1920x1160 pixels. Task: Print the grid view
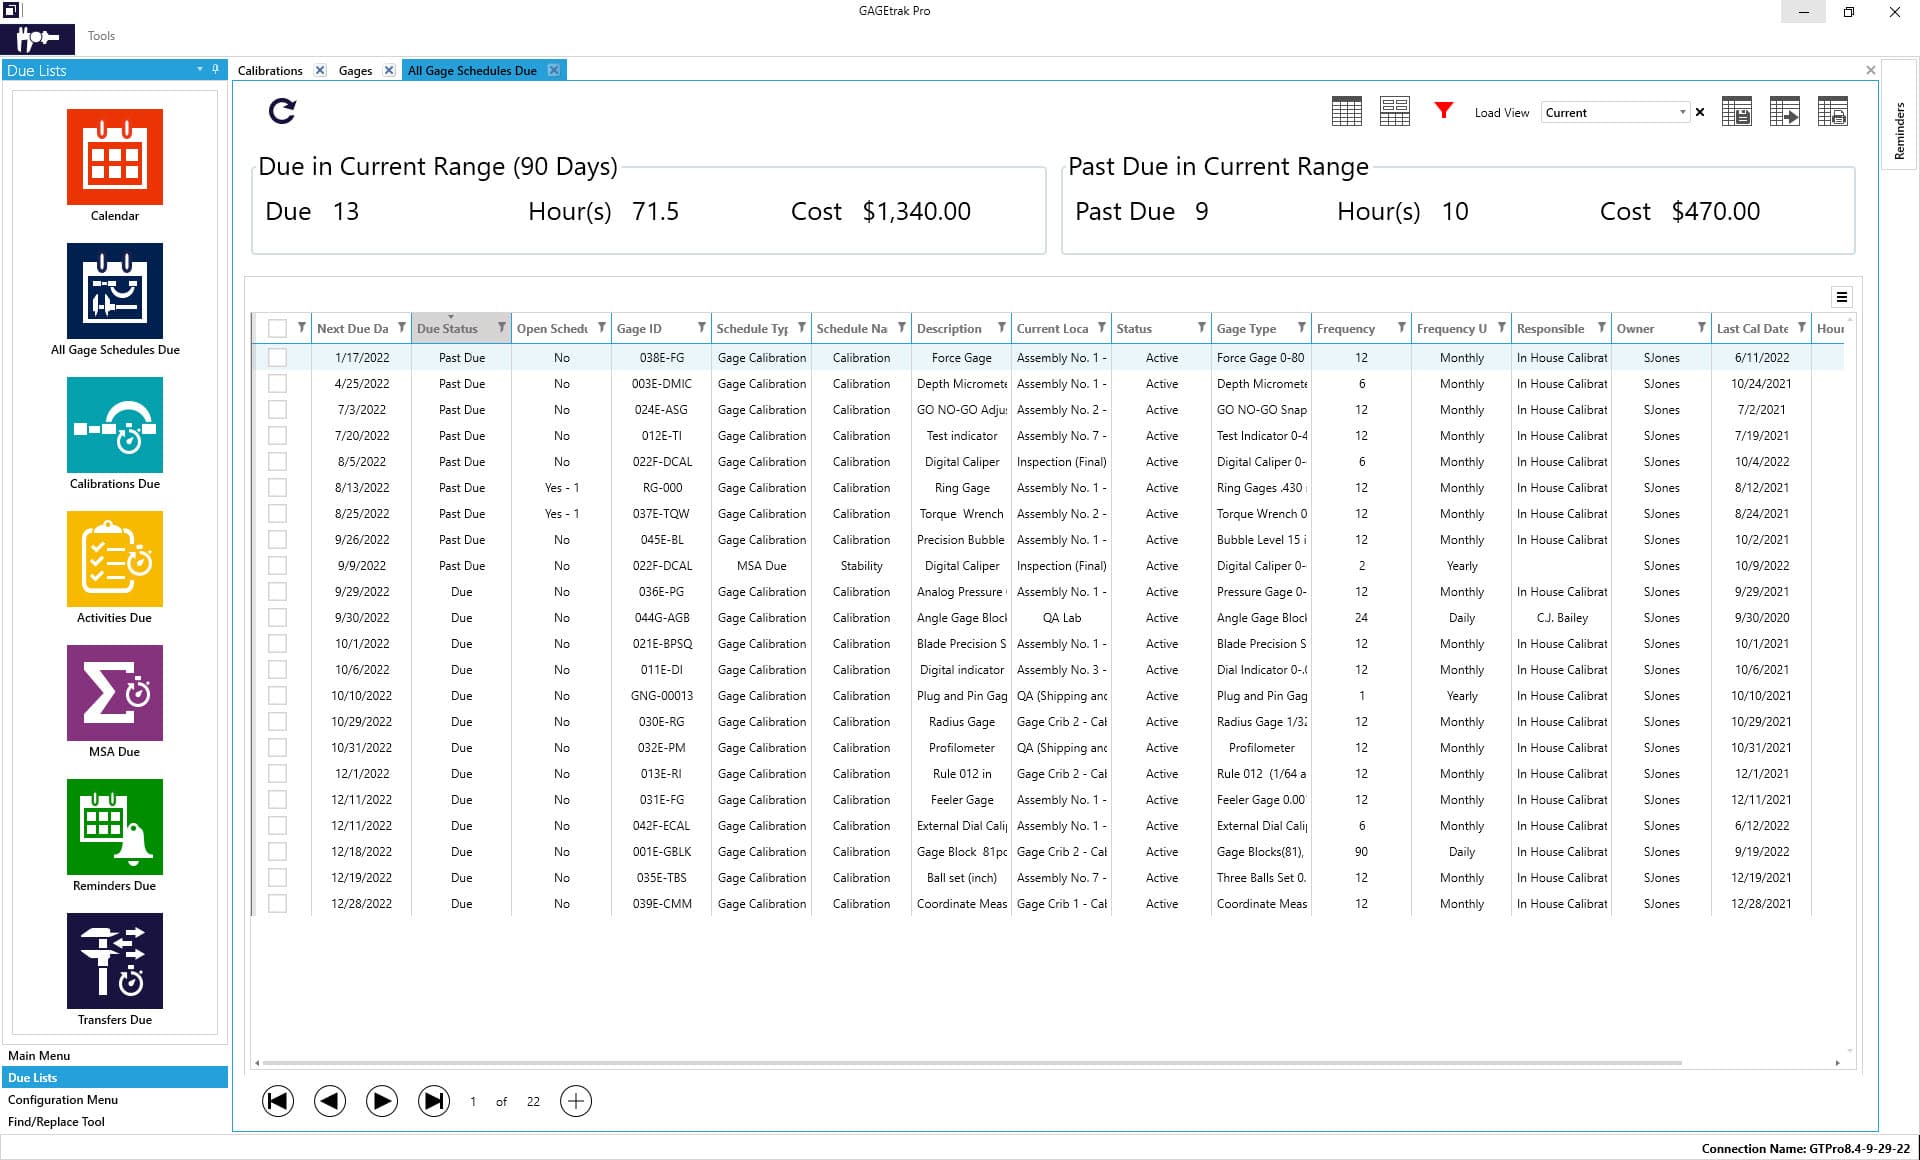[x=1835, y=112]
